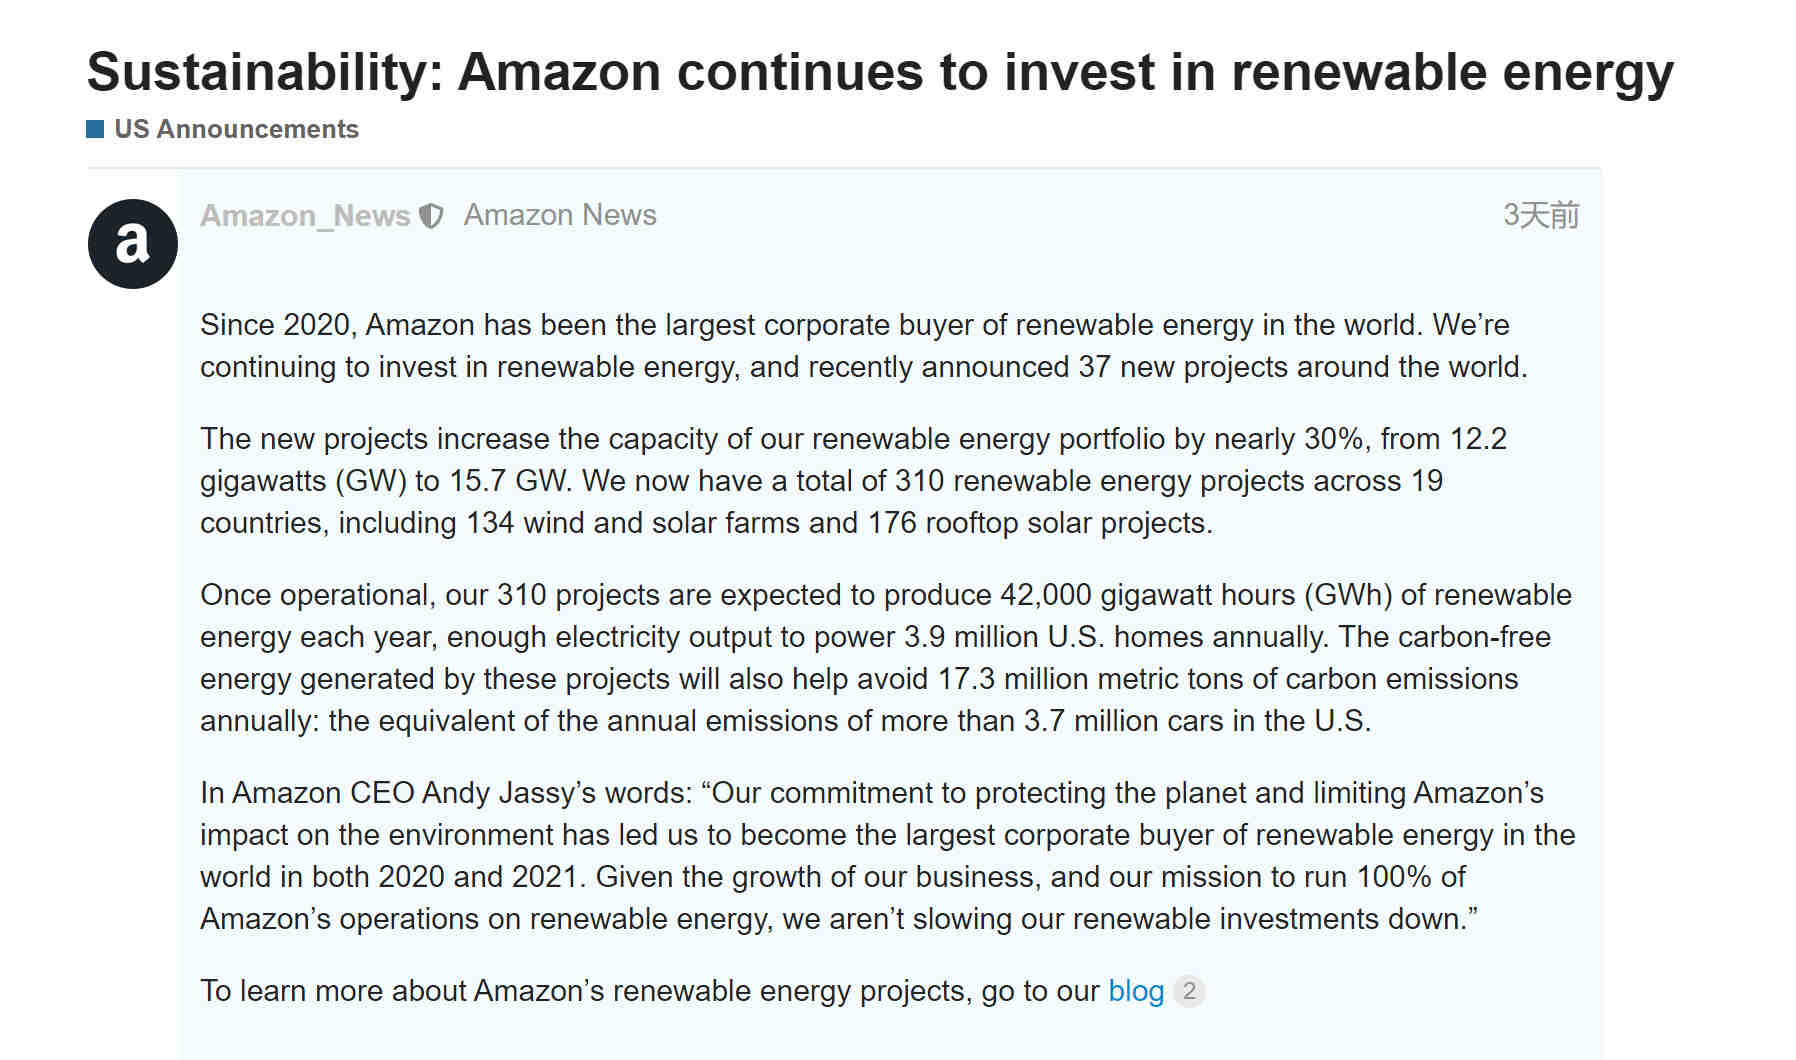Image resolution: width=1796 pixels, height=1060 pixels.
Task: Click the 'Amazon News' full name label
Action: tap(560, 215)
